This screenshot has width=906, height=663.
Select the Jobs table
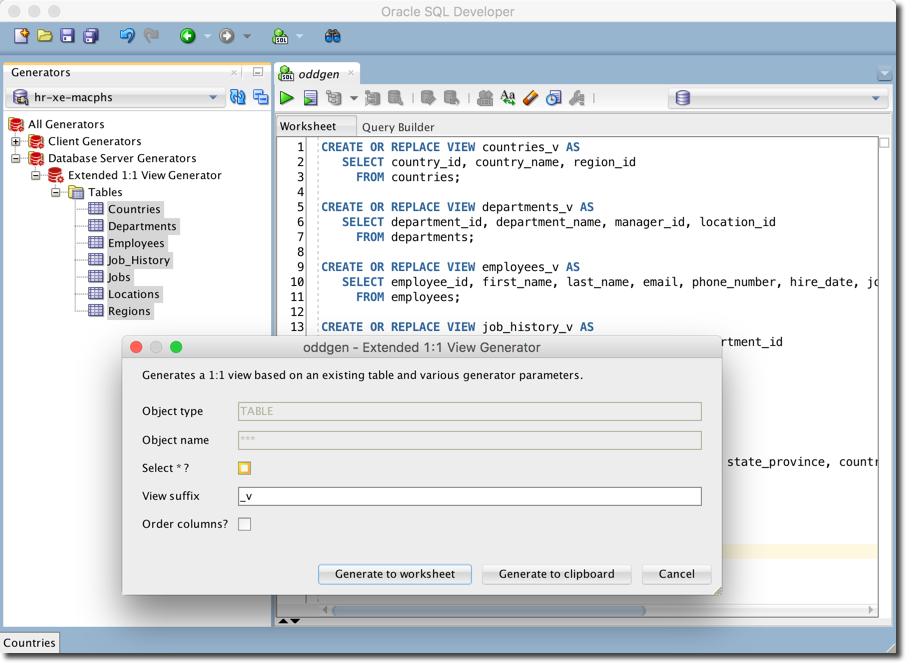point(119,277)
